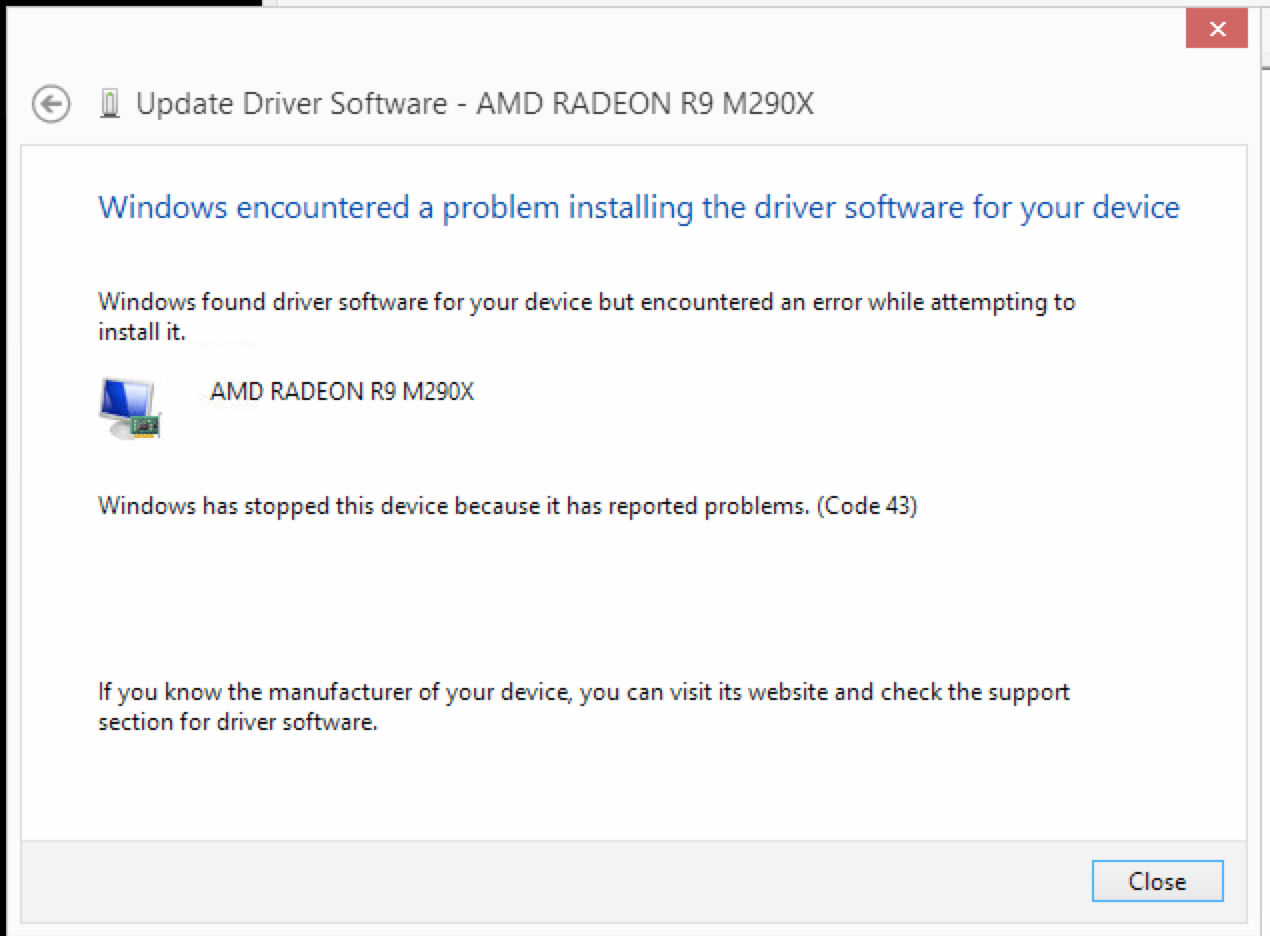Click the Update Driver Software title text
1270x936 pixels.
(291, 103)
